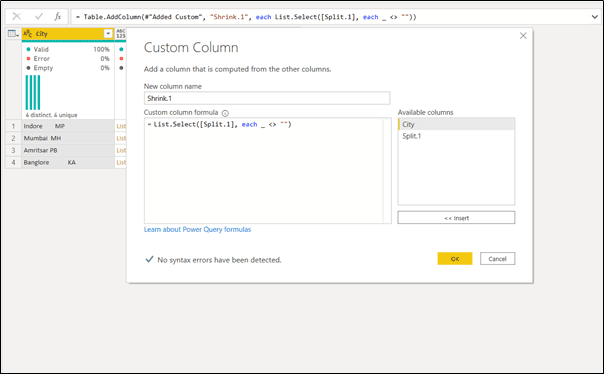
Task: Expand the formula bar with chevron
Action: [594, 17]
